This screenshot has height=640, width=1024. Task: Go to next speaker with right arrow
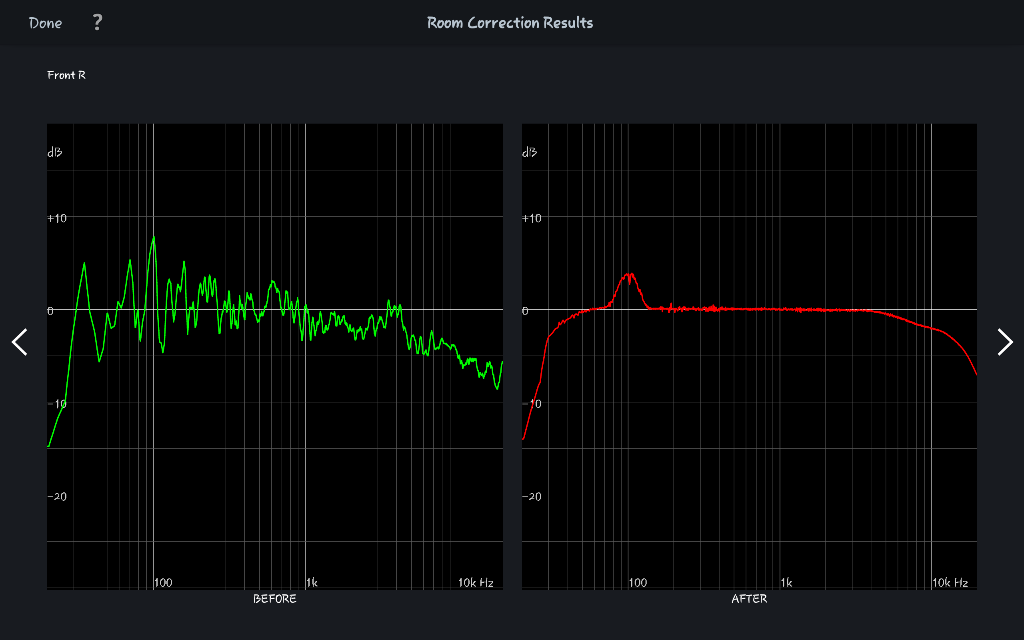pyautogui.click(x=1004, y=342)
